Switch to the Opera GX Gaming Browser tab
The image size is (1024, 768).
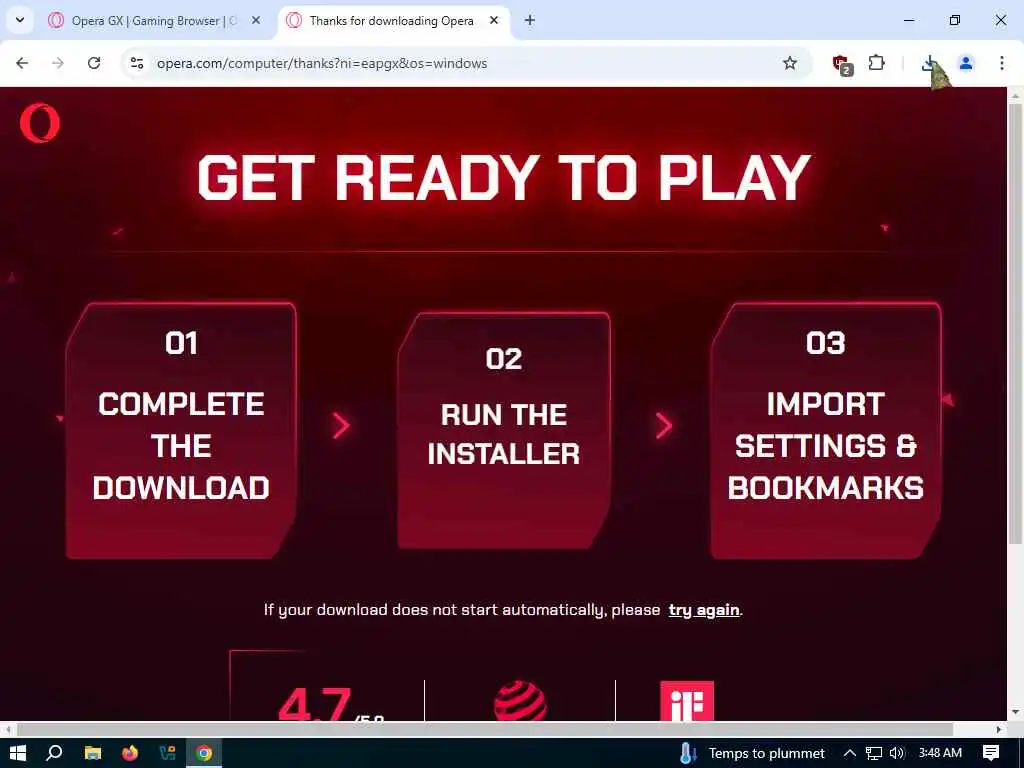coord(155,21)
